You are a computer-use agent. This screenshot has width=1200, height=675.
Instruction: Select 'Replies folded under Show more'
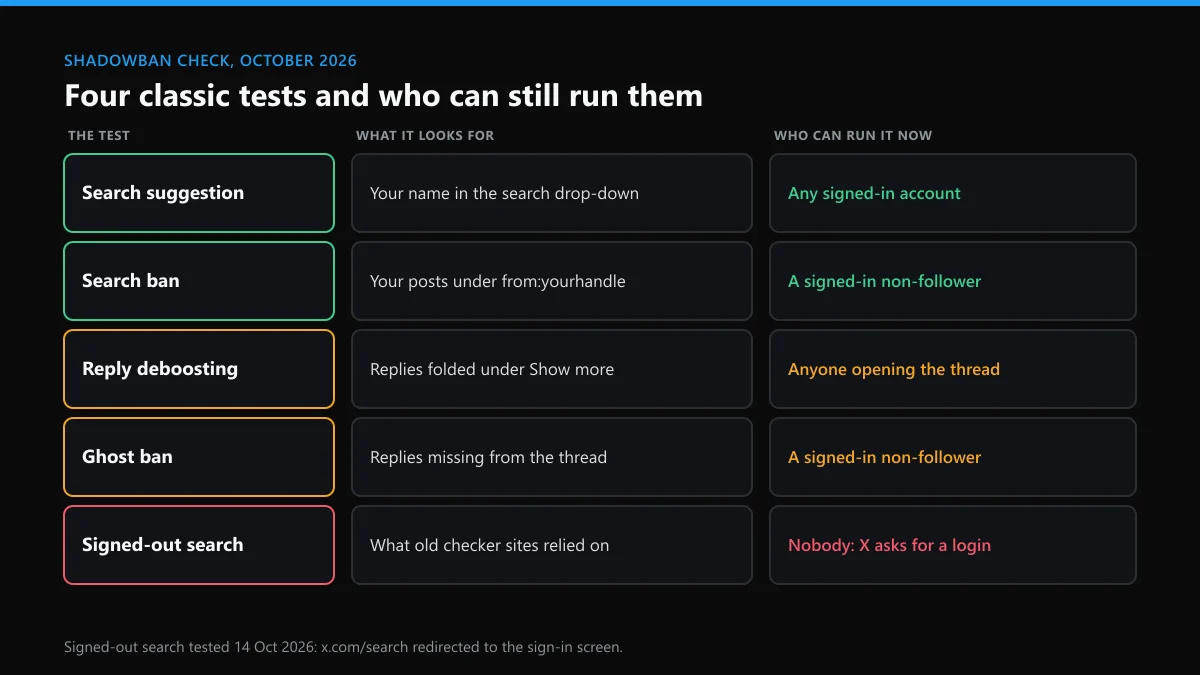(x=552, y=369)
